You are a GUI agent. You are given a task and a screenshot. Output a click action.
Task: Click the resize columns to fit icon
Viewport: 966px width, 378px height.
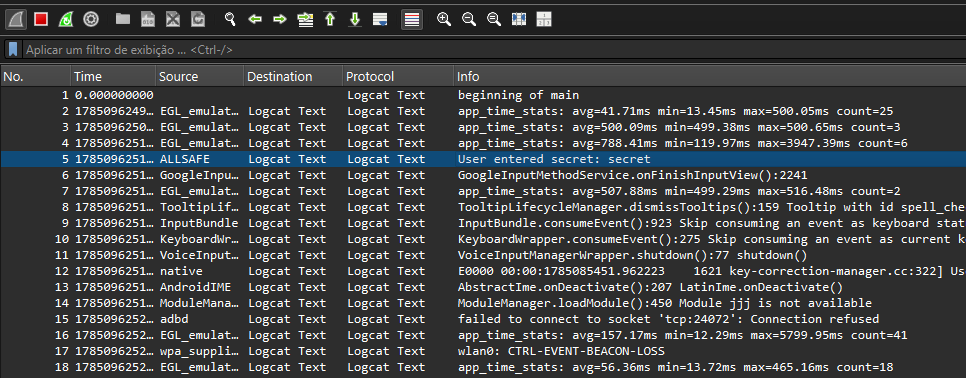[x=519, y=20]
